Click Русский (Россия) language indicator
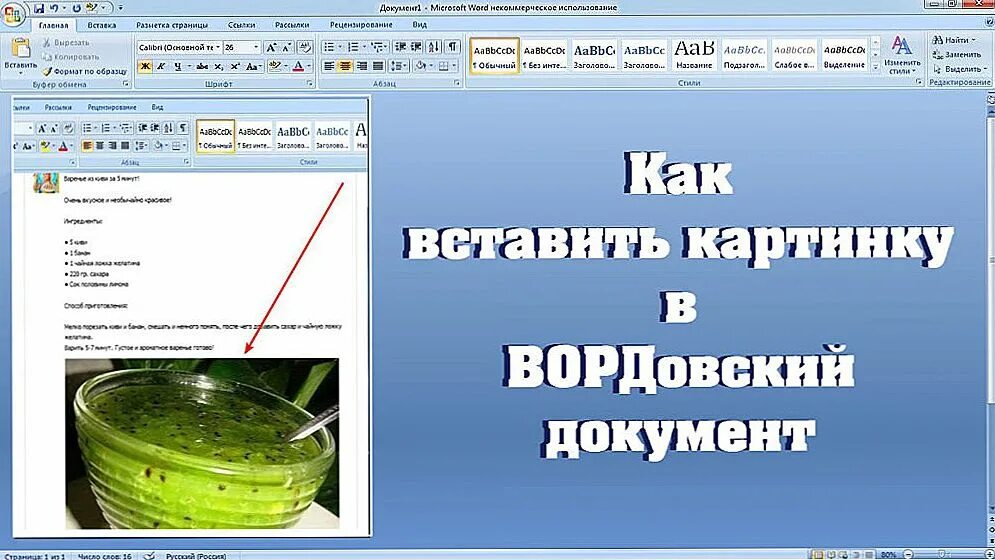The image size is (995, 560). tap(196, 556)
